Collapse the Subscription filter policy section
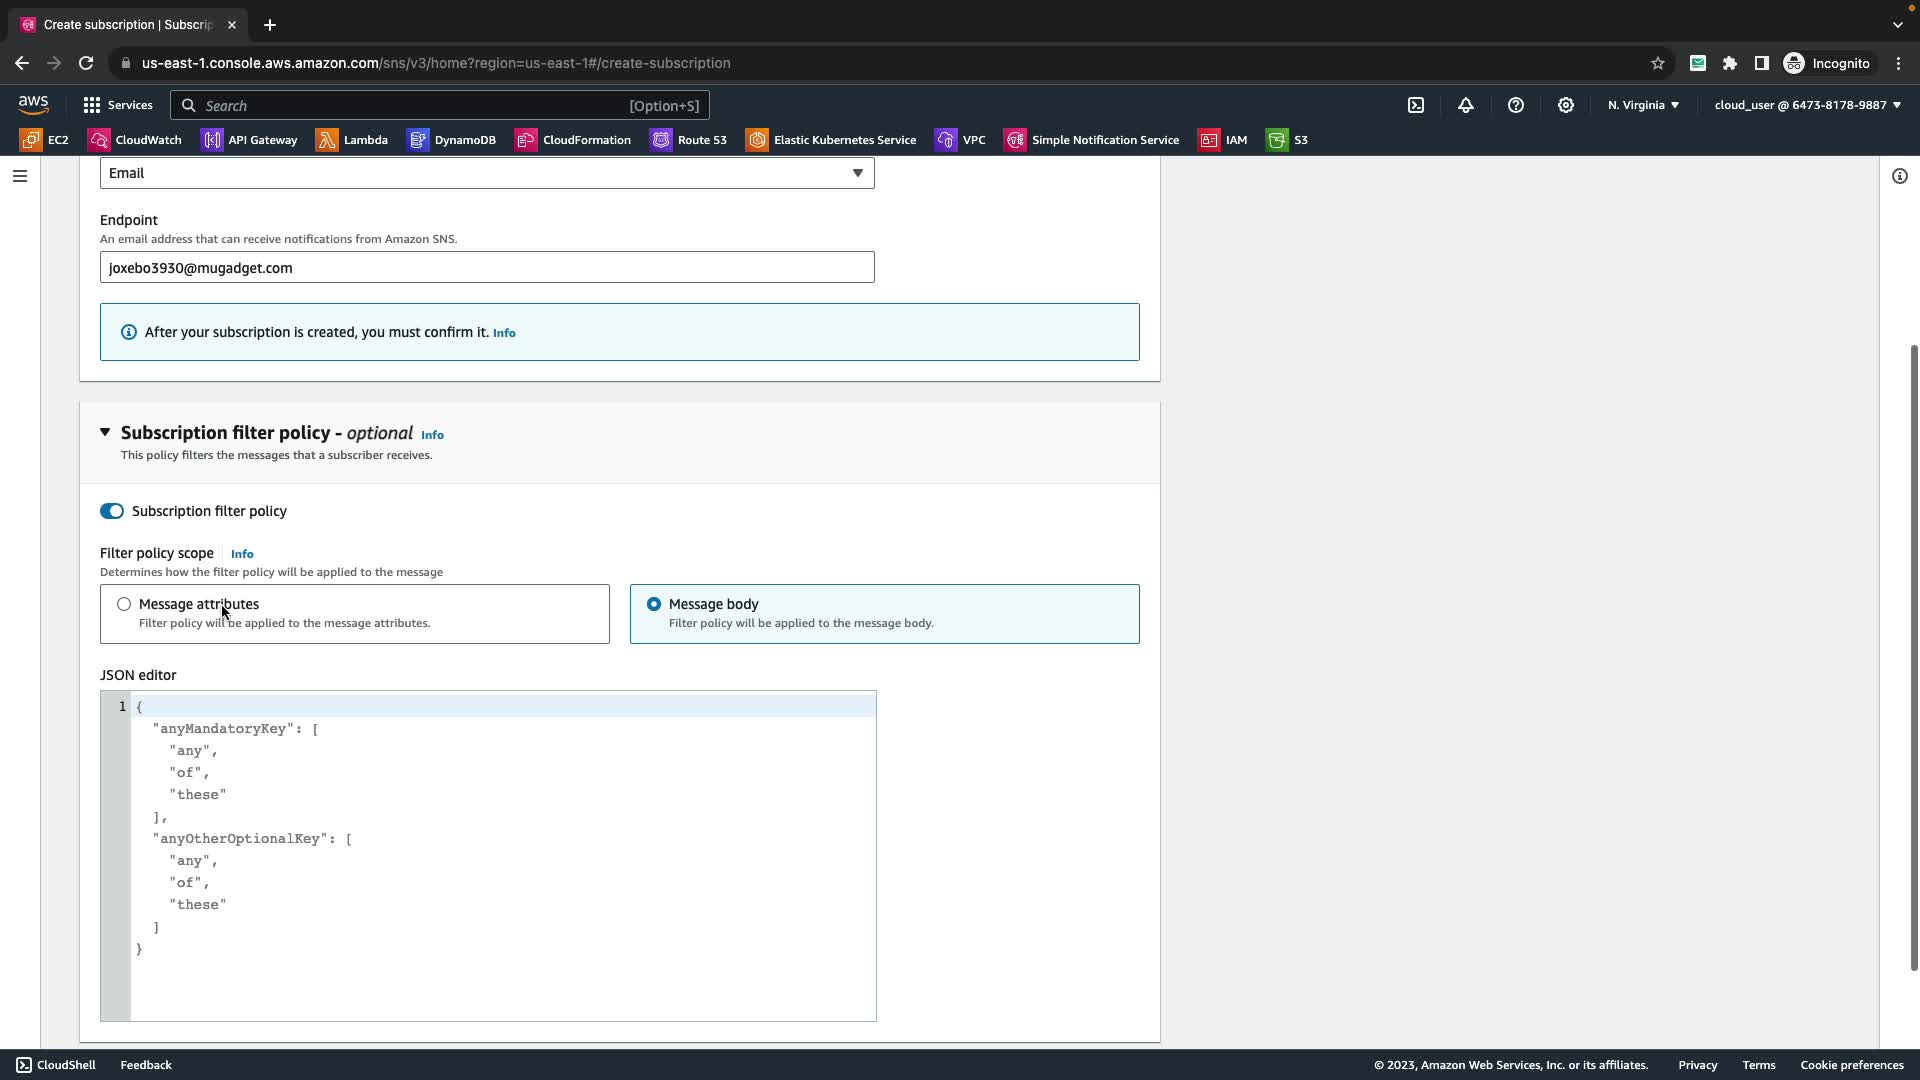 coord(105,432)
